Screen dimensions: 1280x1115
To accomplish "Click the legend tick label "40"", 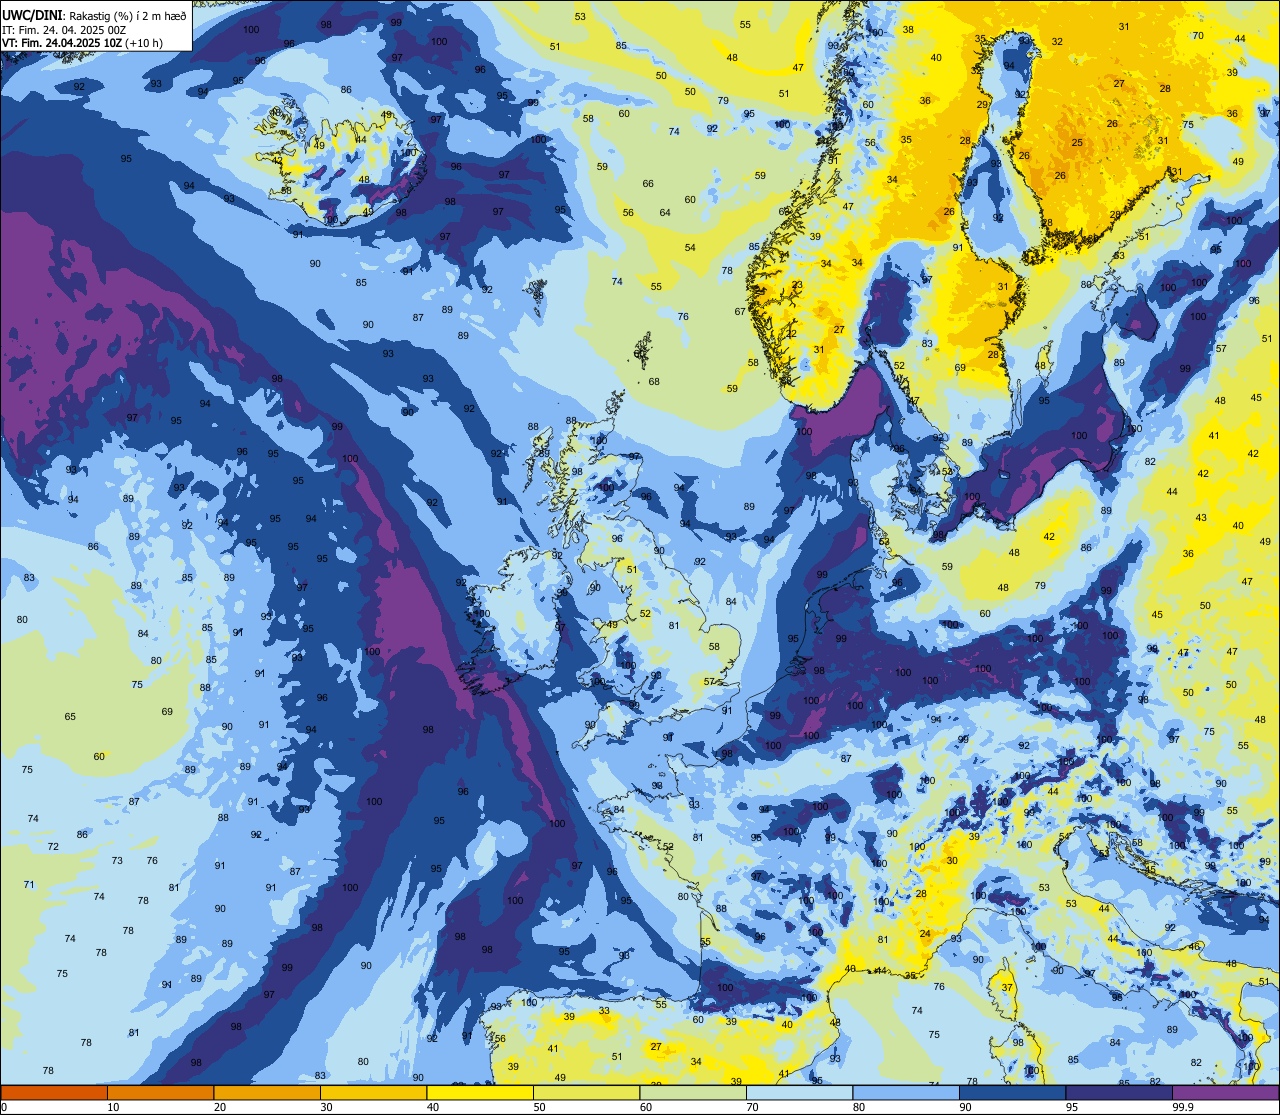I will (433, 1107).
